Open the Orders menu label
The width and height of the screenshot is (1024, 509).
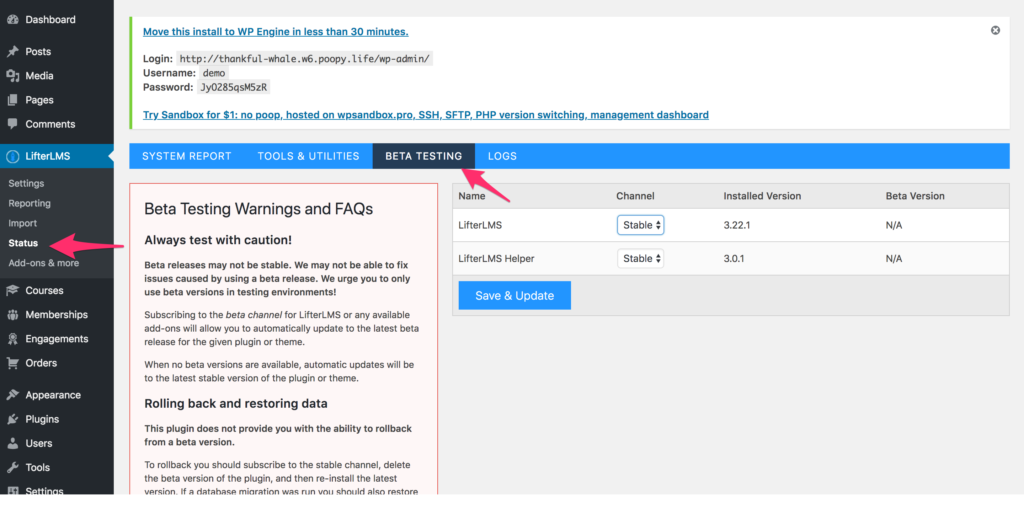tap(41, 363)
